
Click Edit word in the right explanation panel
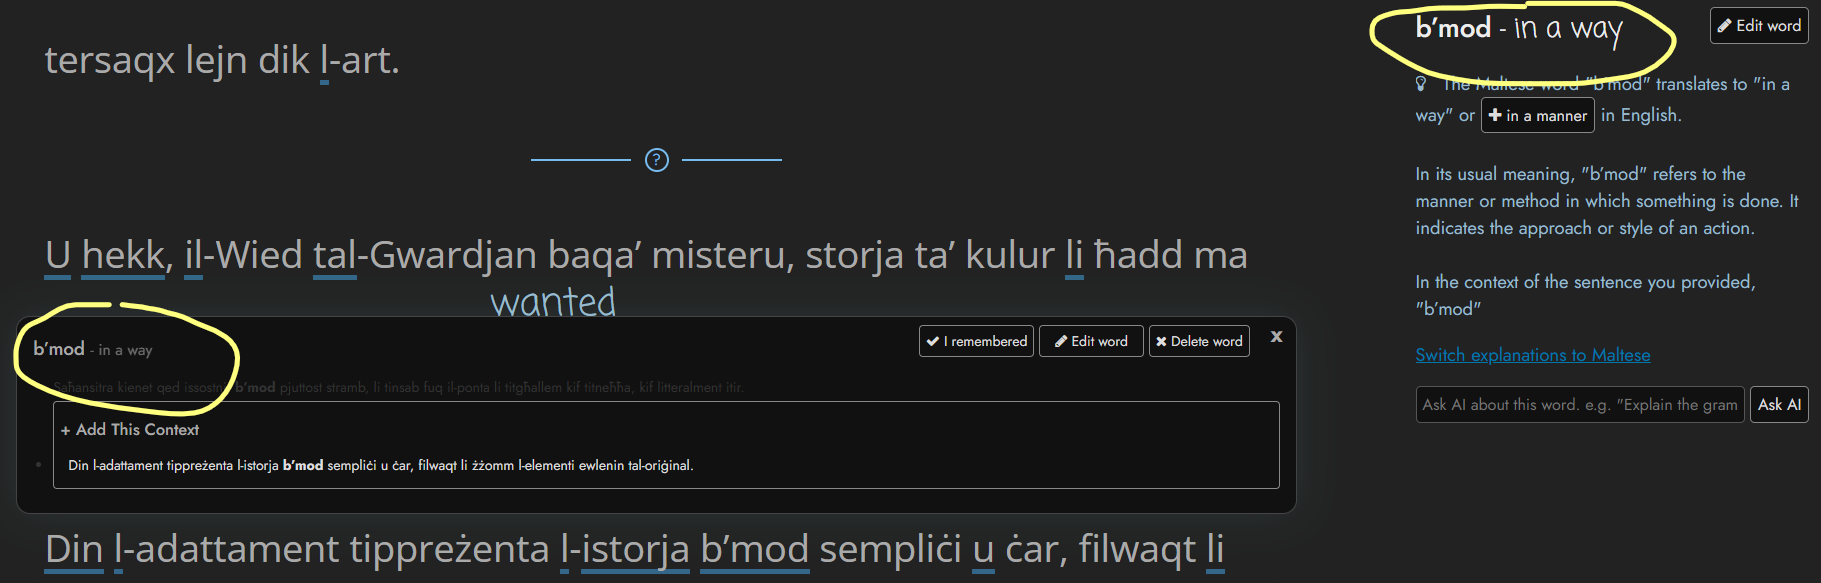1759,26
